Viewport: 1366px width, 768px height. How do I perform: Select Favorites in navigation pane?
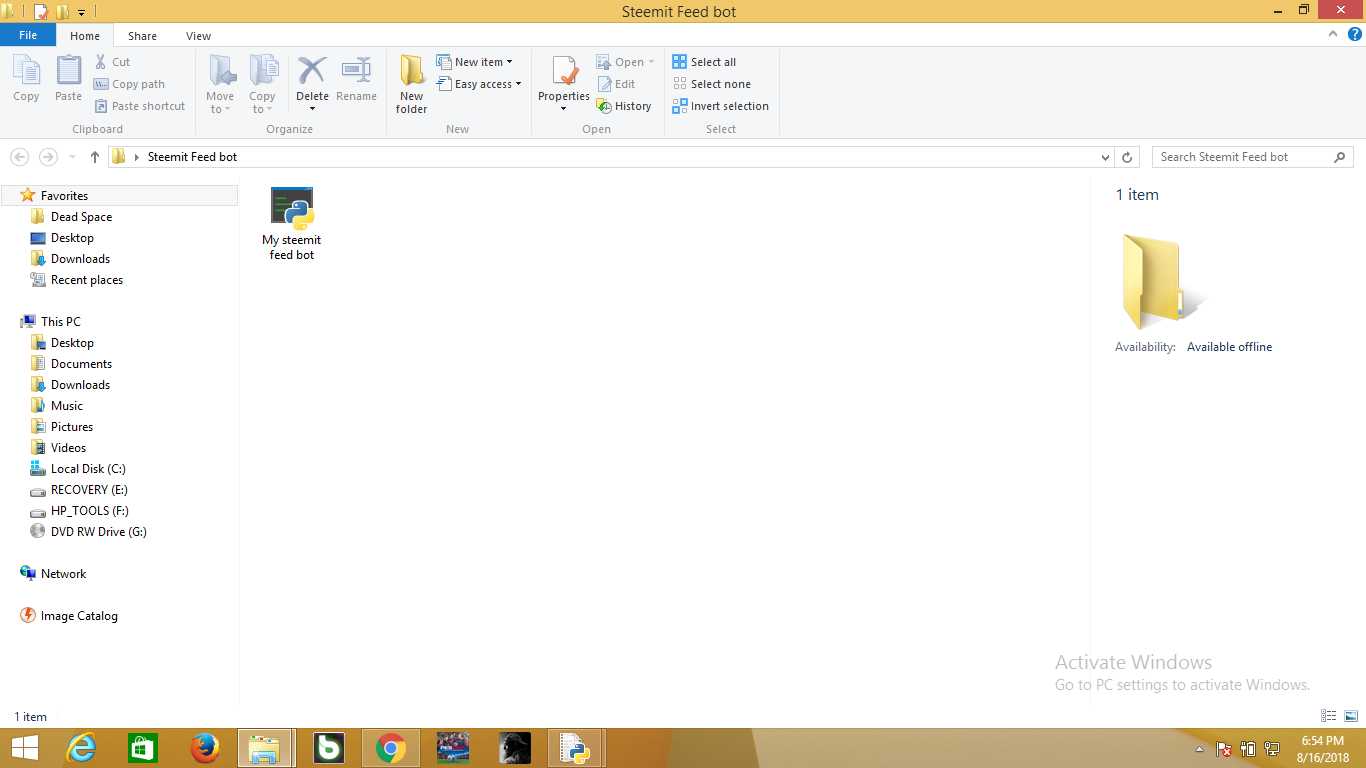point(64,196)
